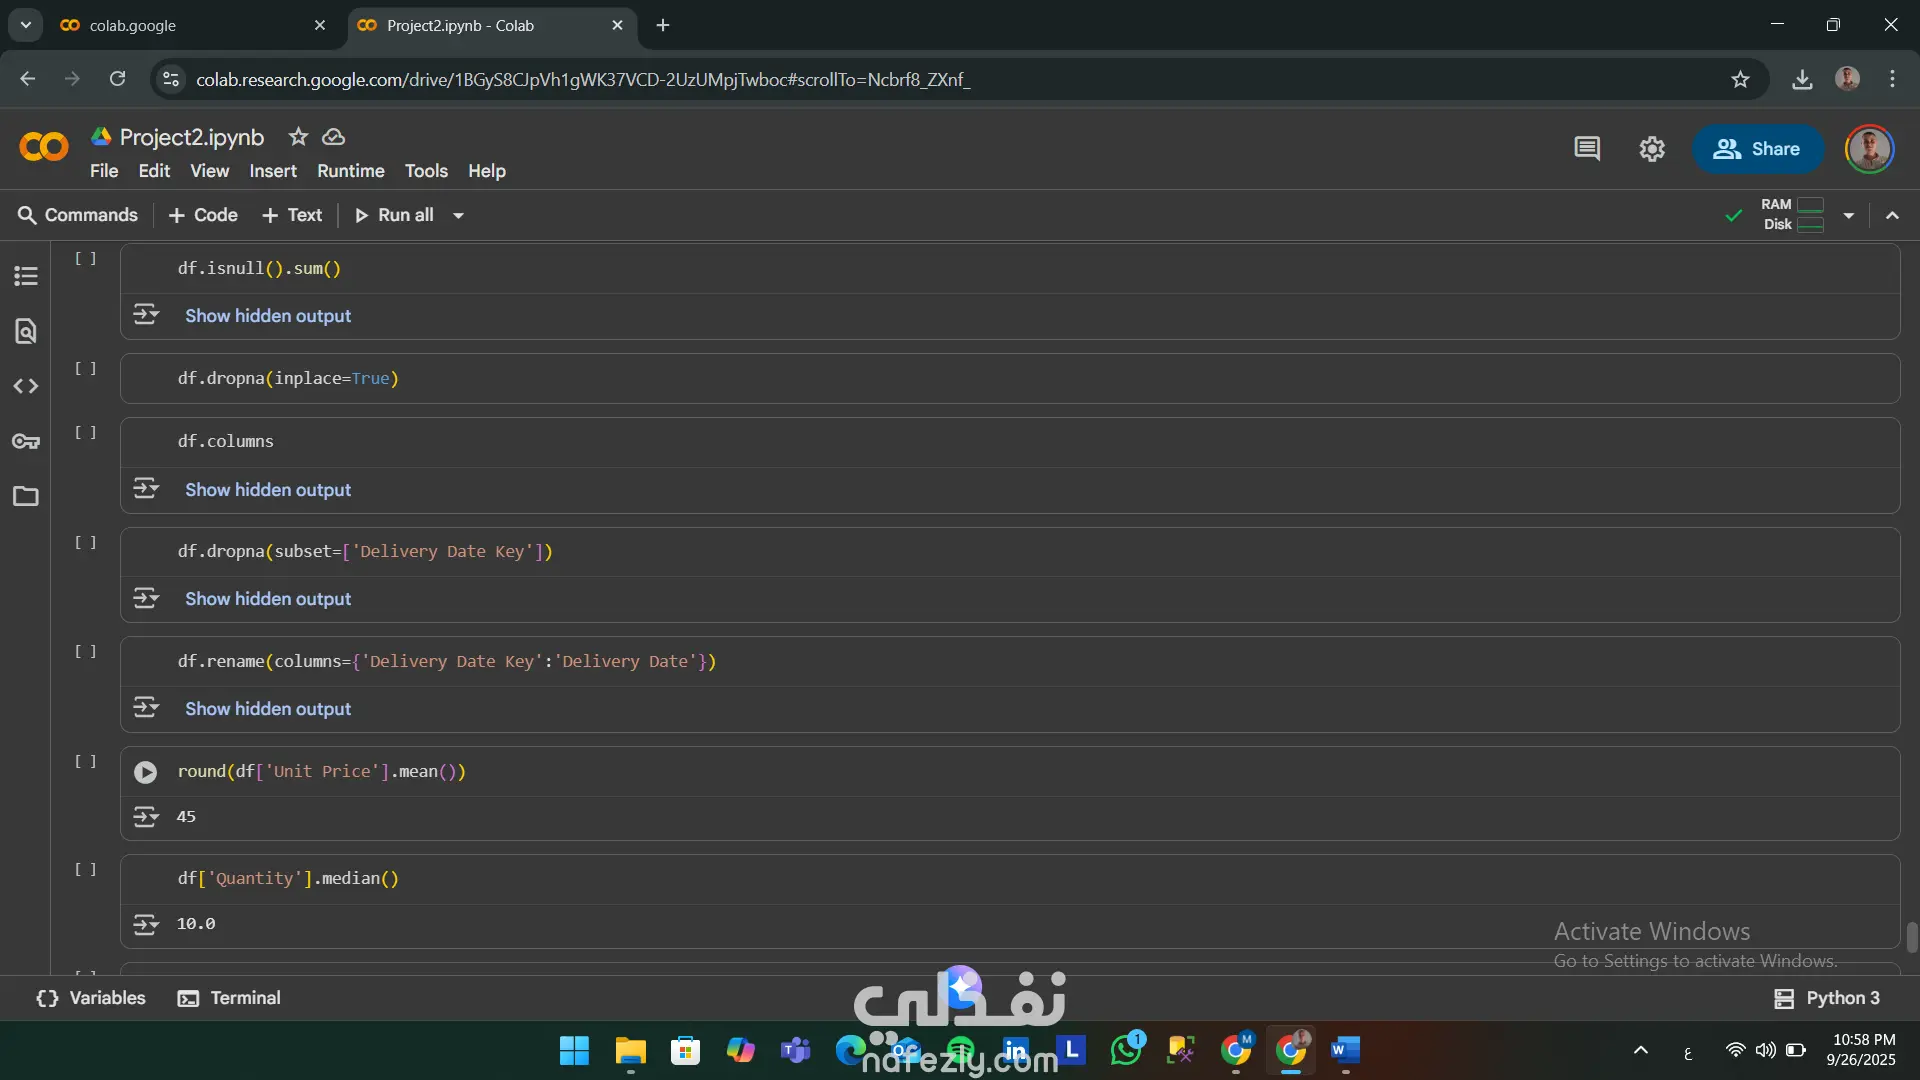The width and height of the screenshot is (1920, 1080).
Task: Star the Project2.ipynb notebook
Action: click(298, 137)
